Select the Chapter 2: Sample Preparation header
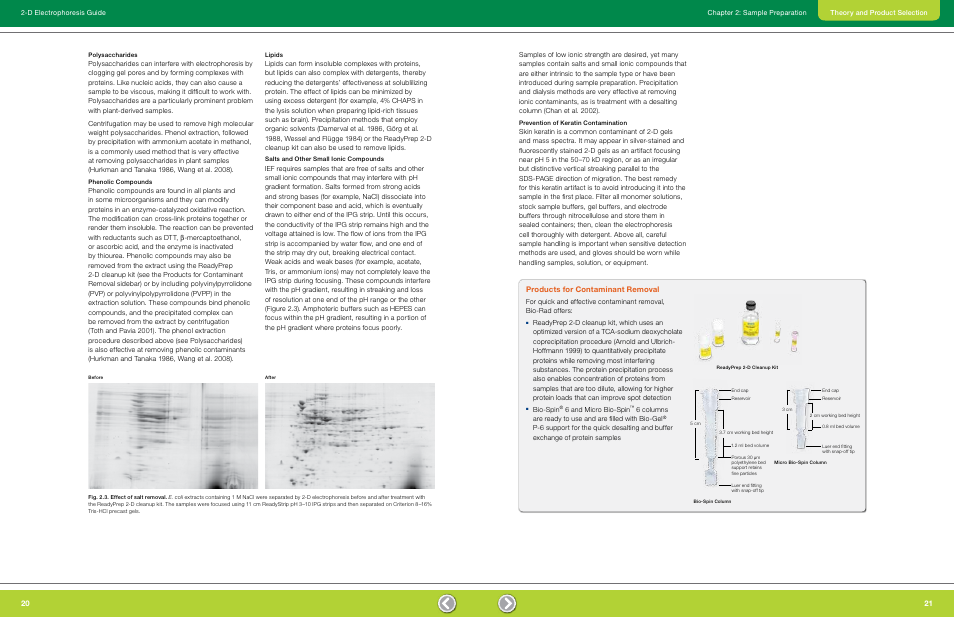 756,13
